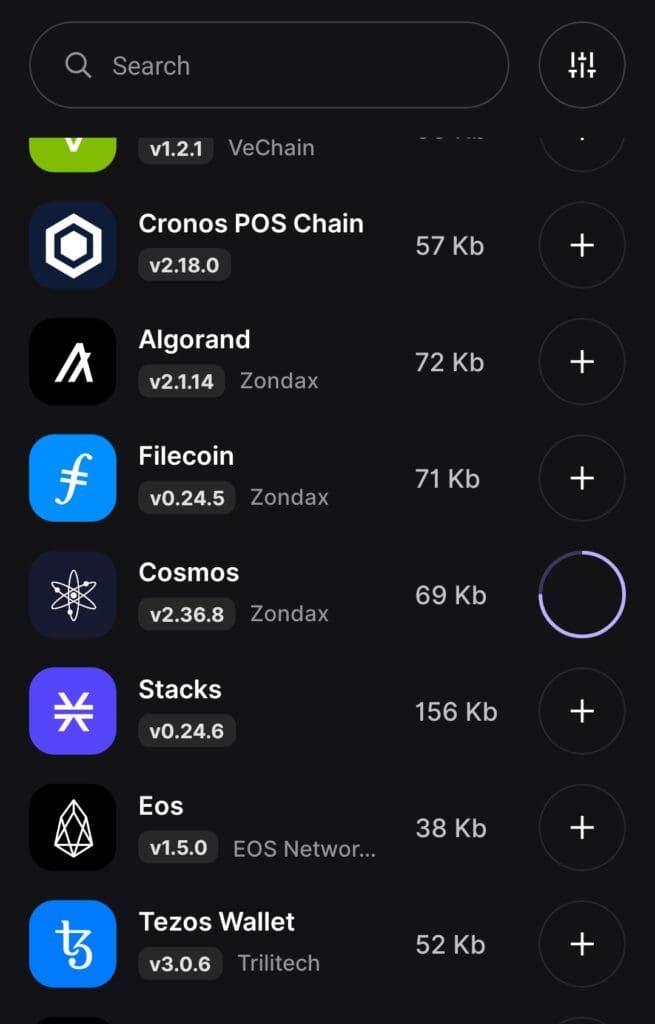Install the Cronos POS Chain app

(582, 245)
